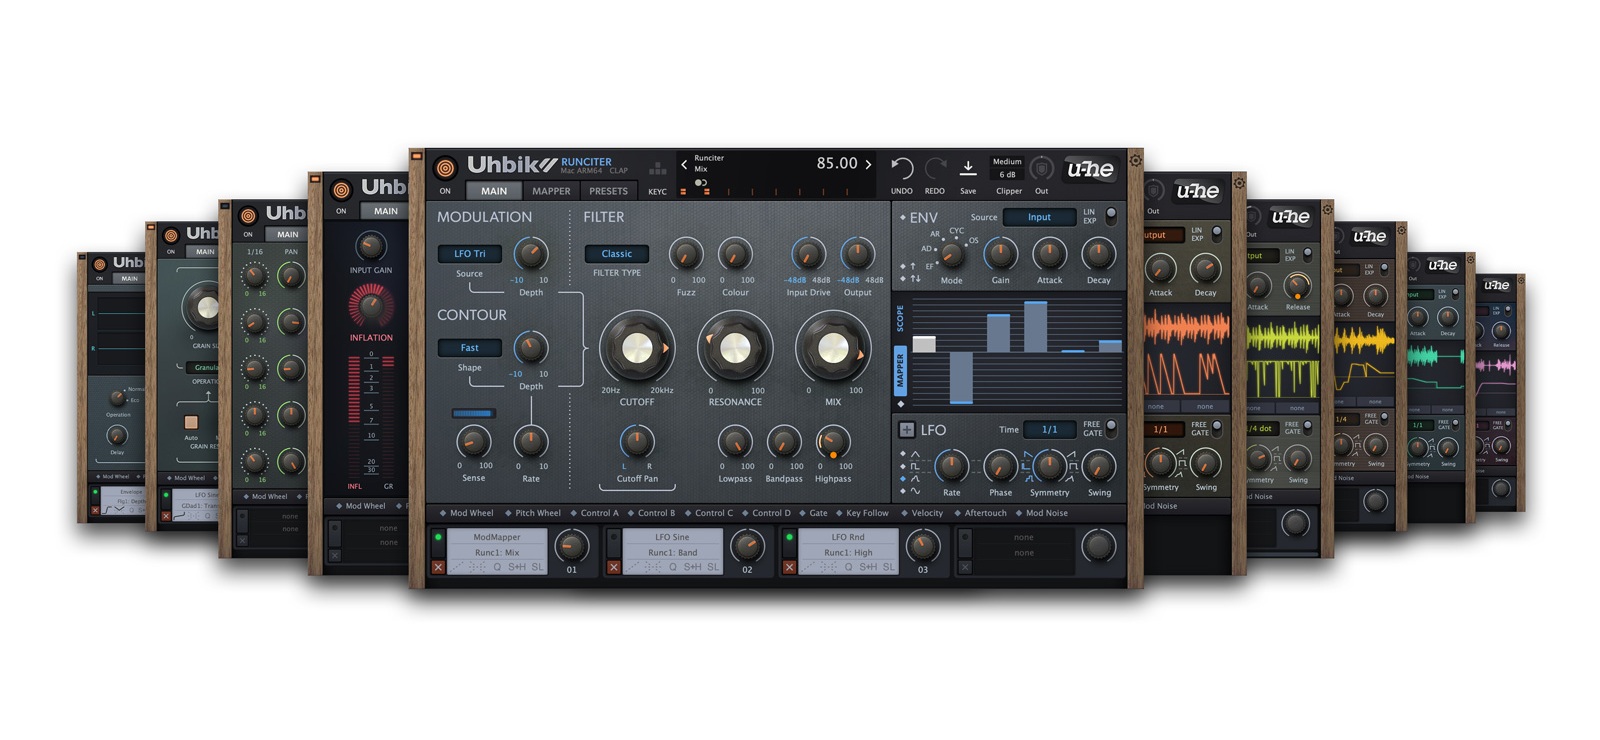
Task: Switch to the PRESETS tab
Action: coord(608,191)
